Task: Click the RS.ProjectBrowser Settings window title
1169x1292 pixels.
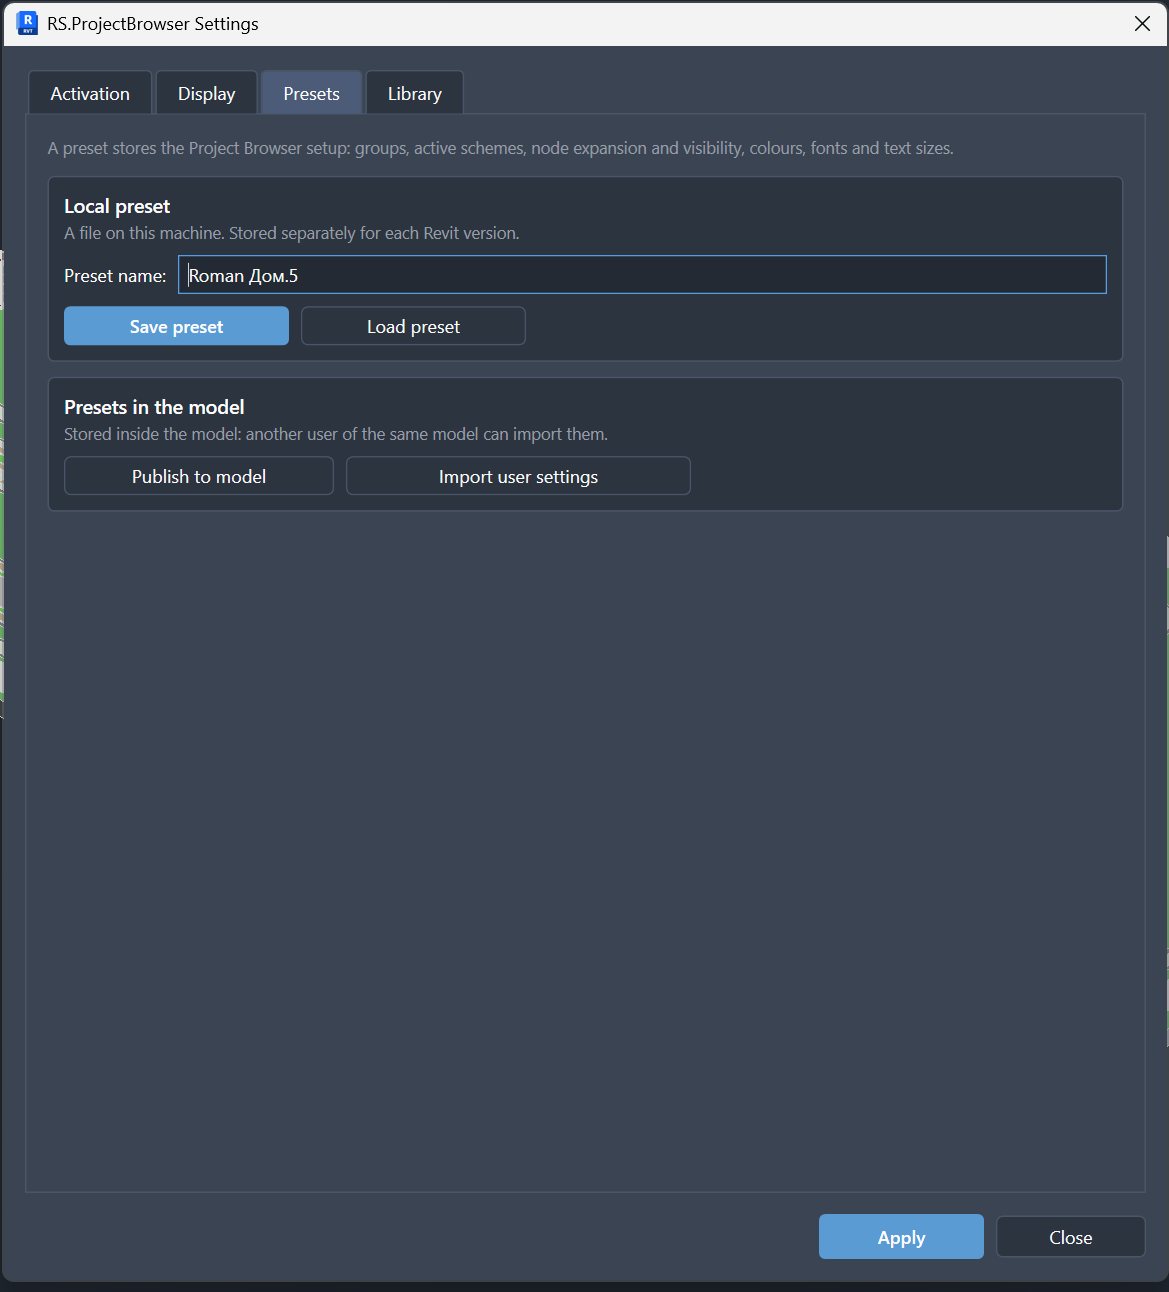Action: [x=153, y=23]
